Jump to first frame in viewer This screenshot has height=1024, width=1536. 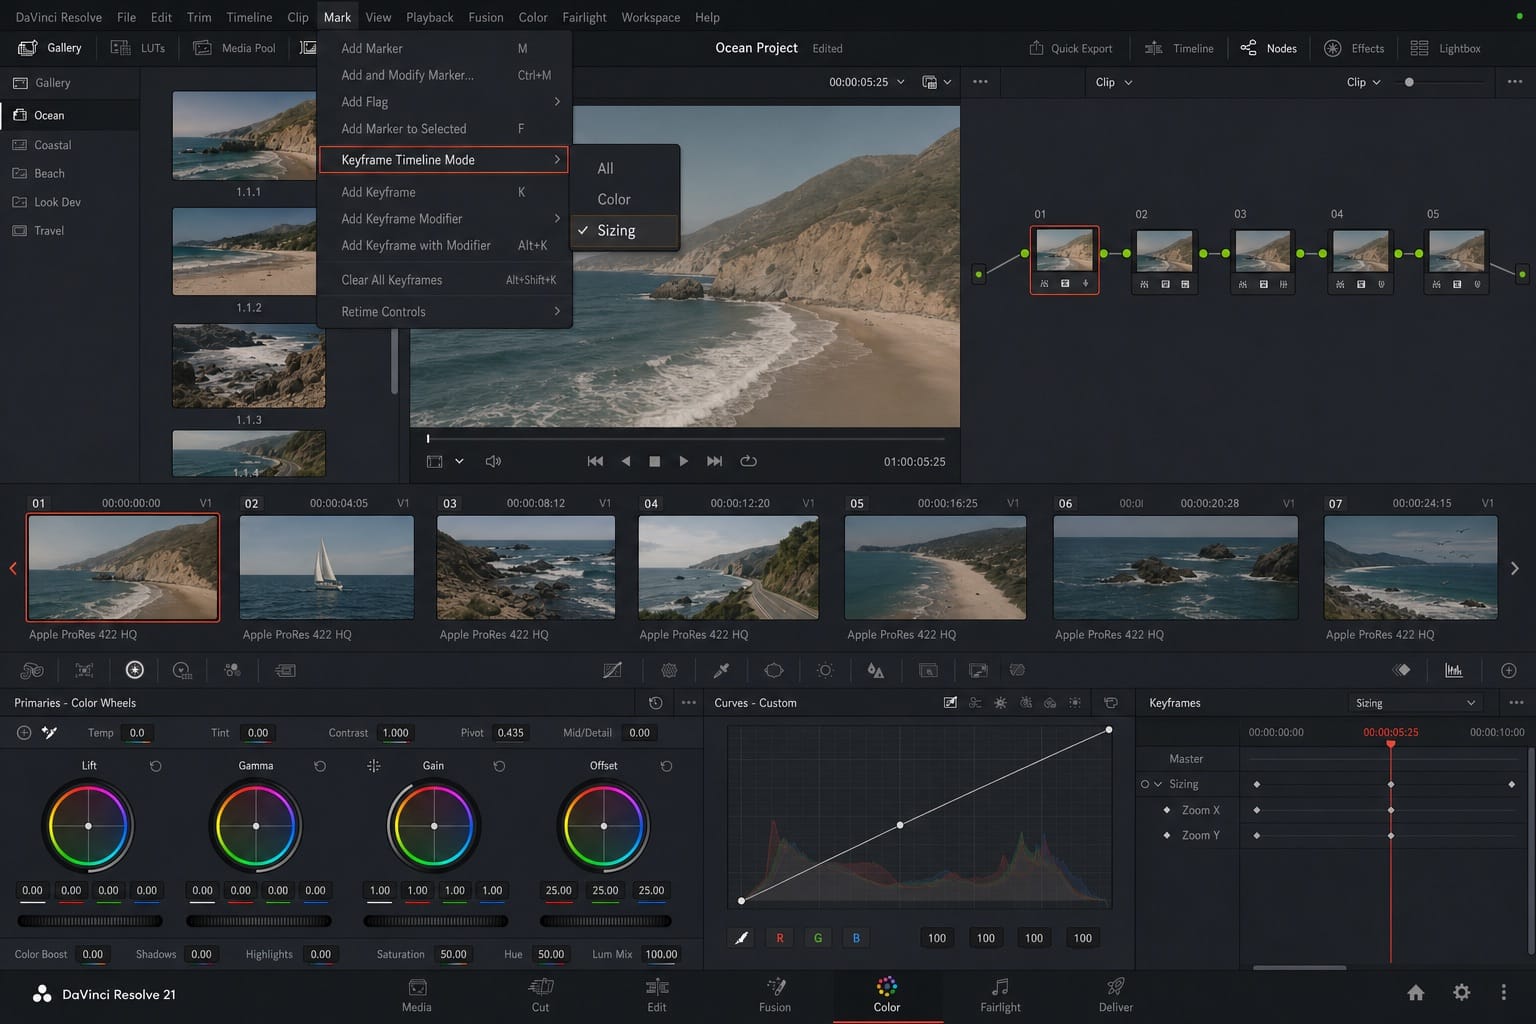[x=595, y=461]
